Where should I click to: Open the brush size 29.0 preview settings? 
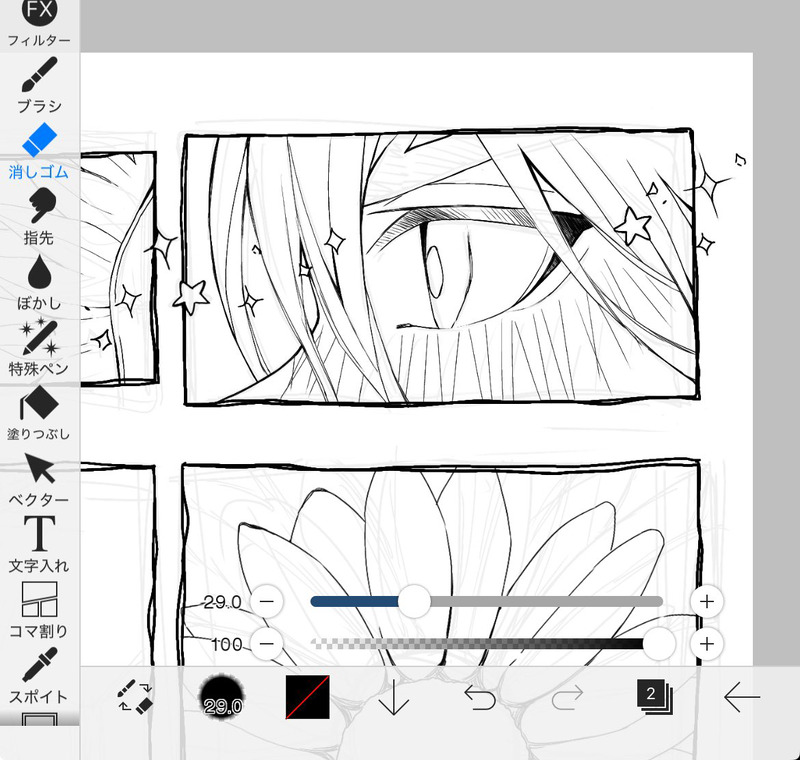tap(222, 696)
